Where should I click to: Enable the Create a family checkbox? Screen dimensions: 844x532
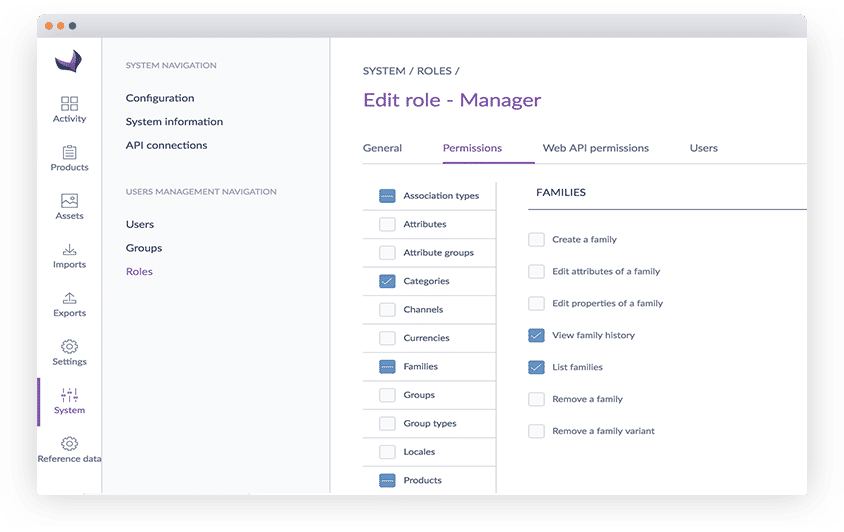(536, 240)
